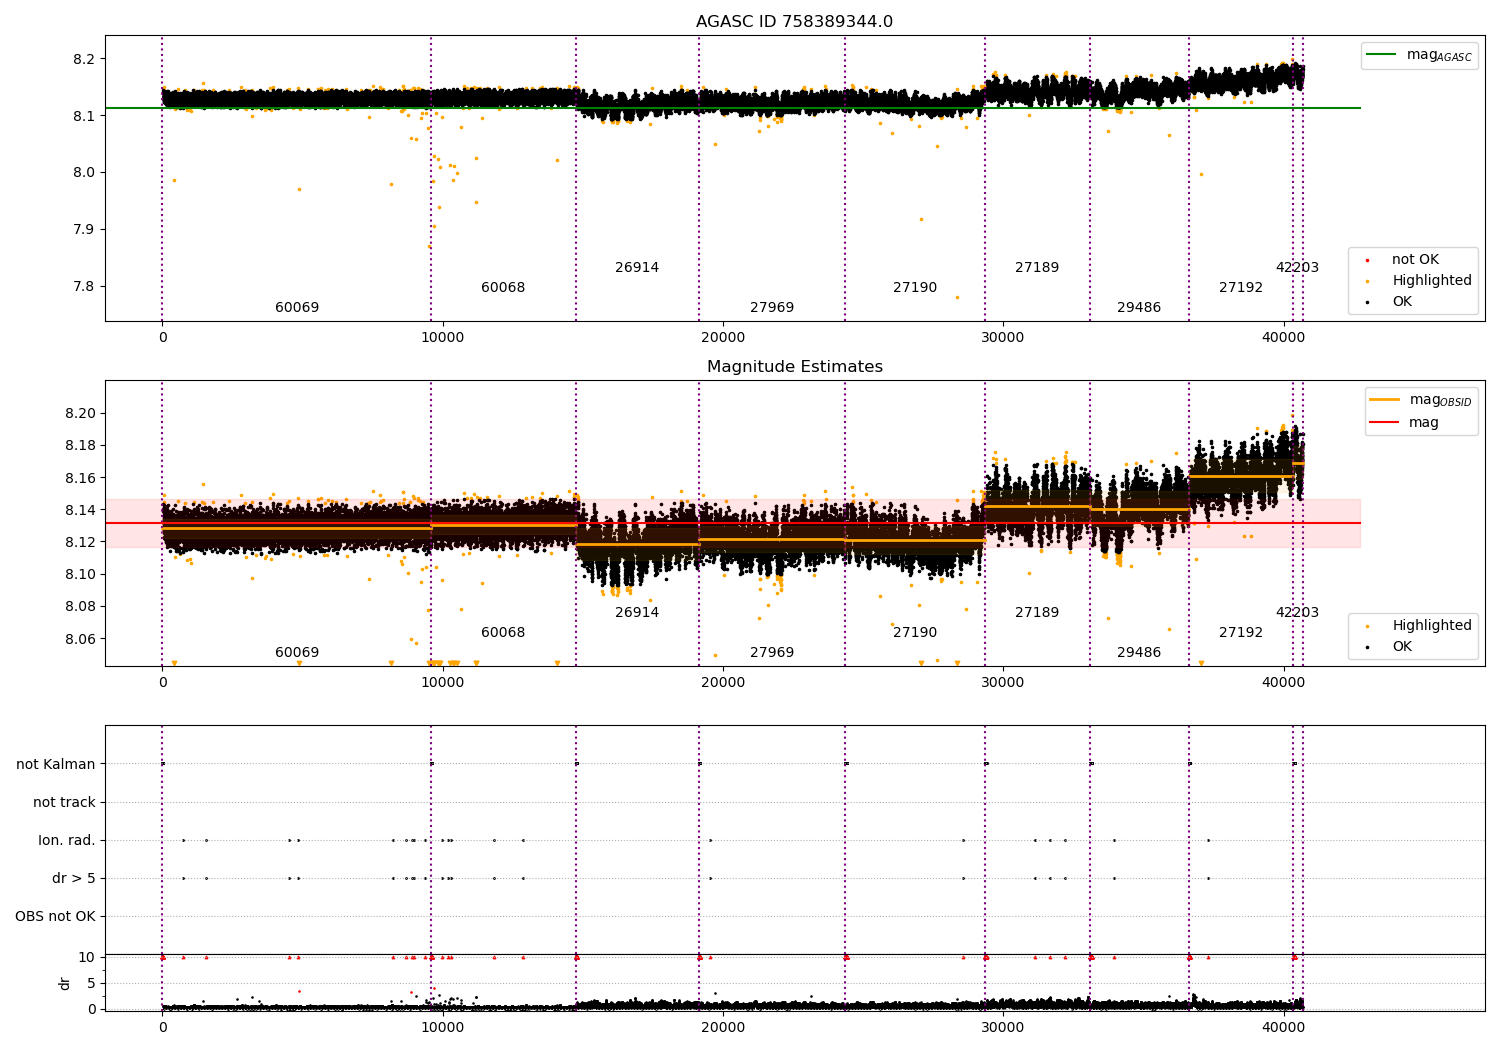Viewport: 1500px width, 1050px height.
Task: Click the black OK marker in top legend
Action: (x=1368, y=302)
